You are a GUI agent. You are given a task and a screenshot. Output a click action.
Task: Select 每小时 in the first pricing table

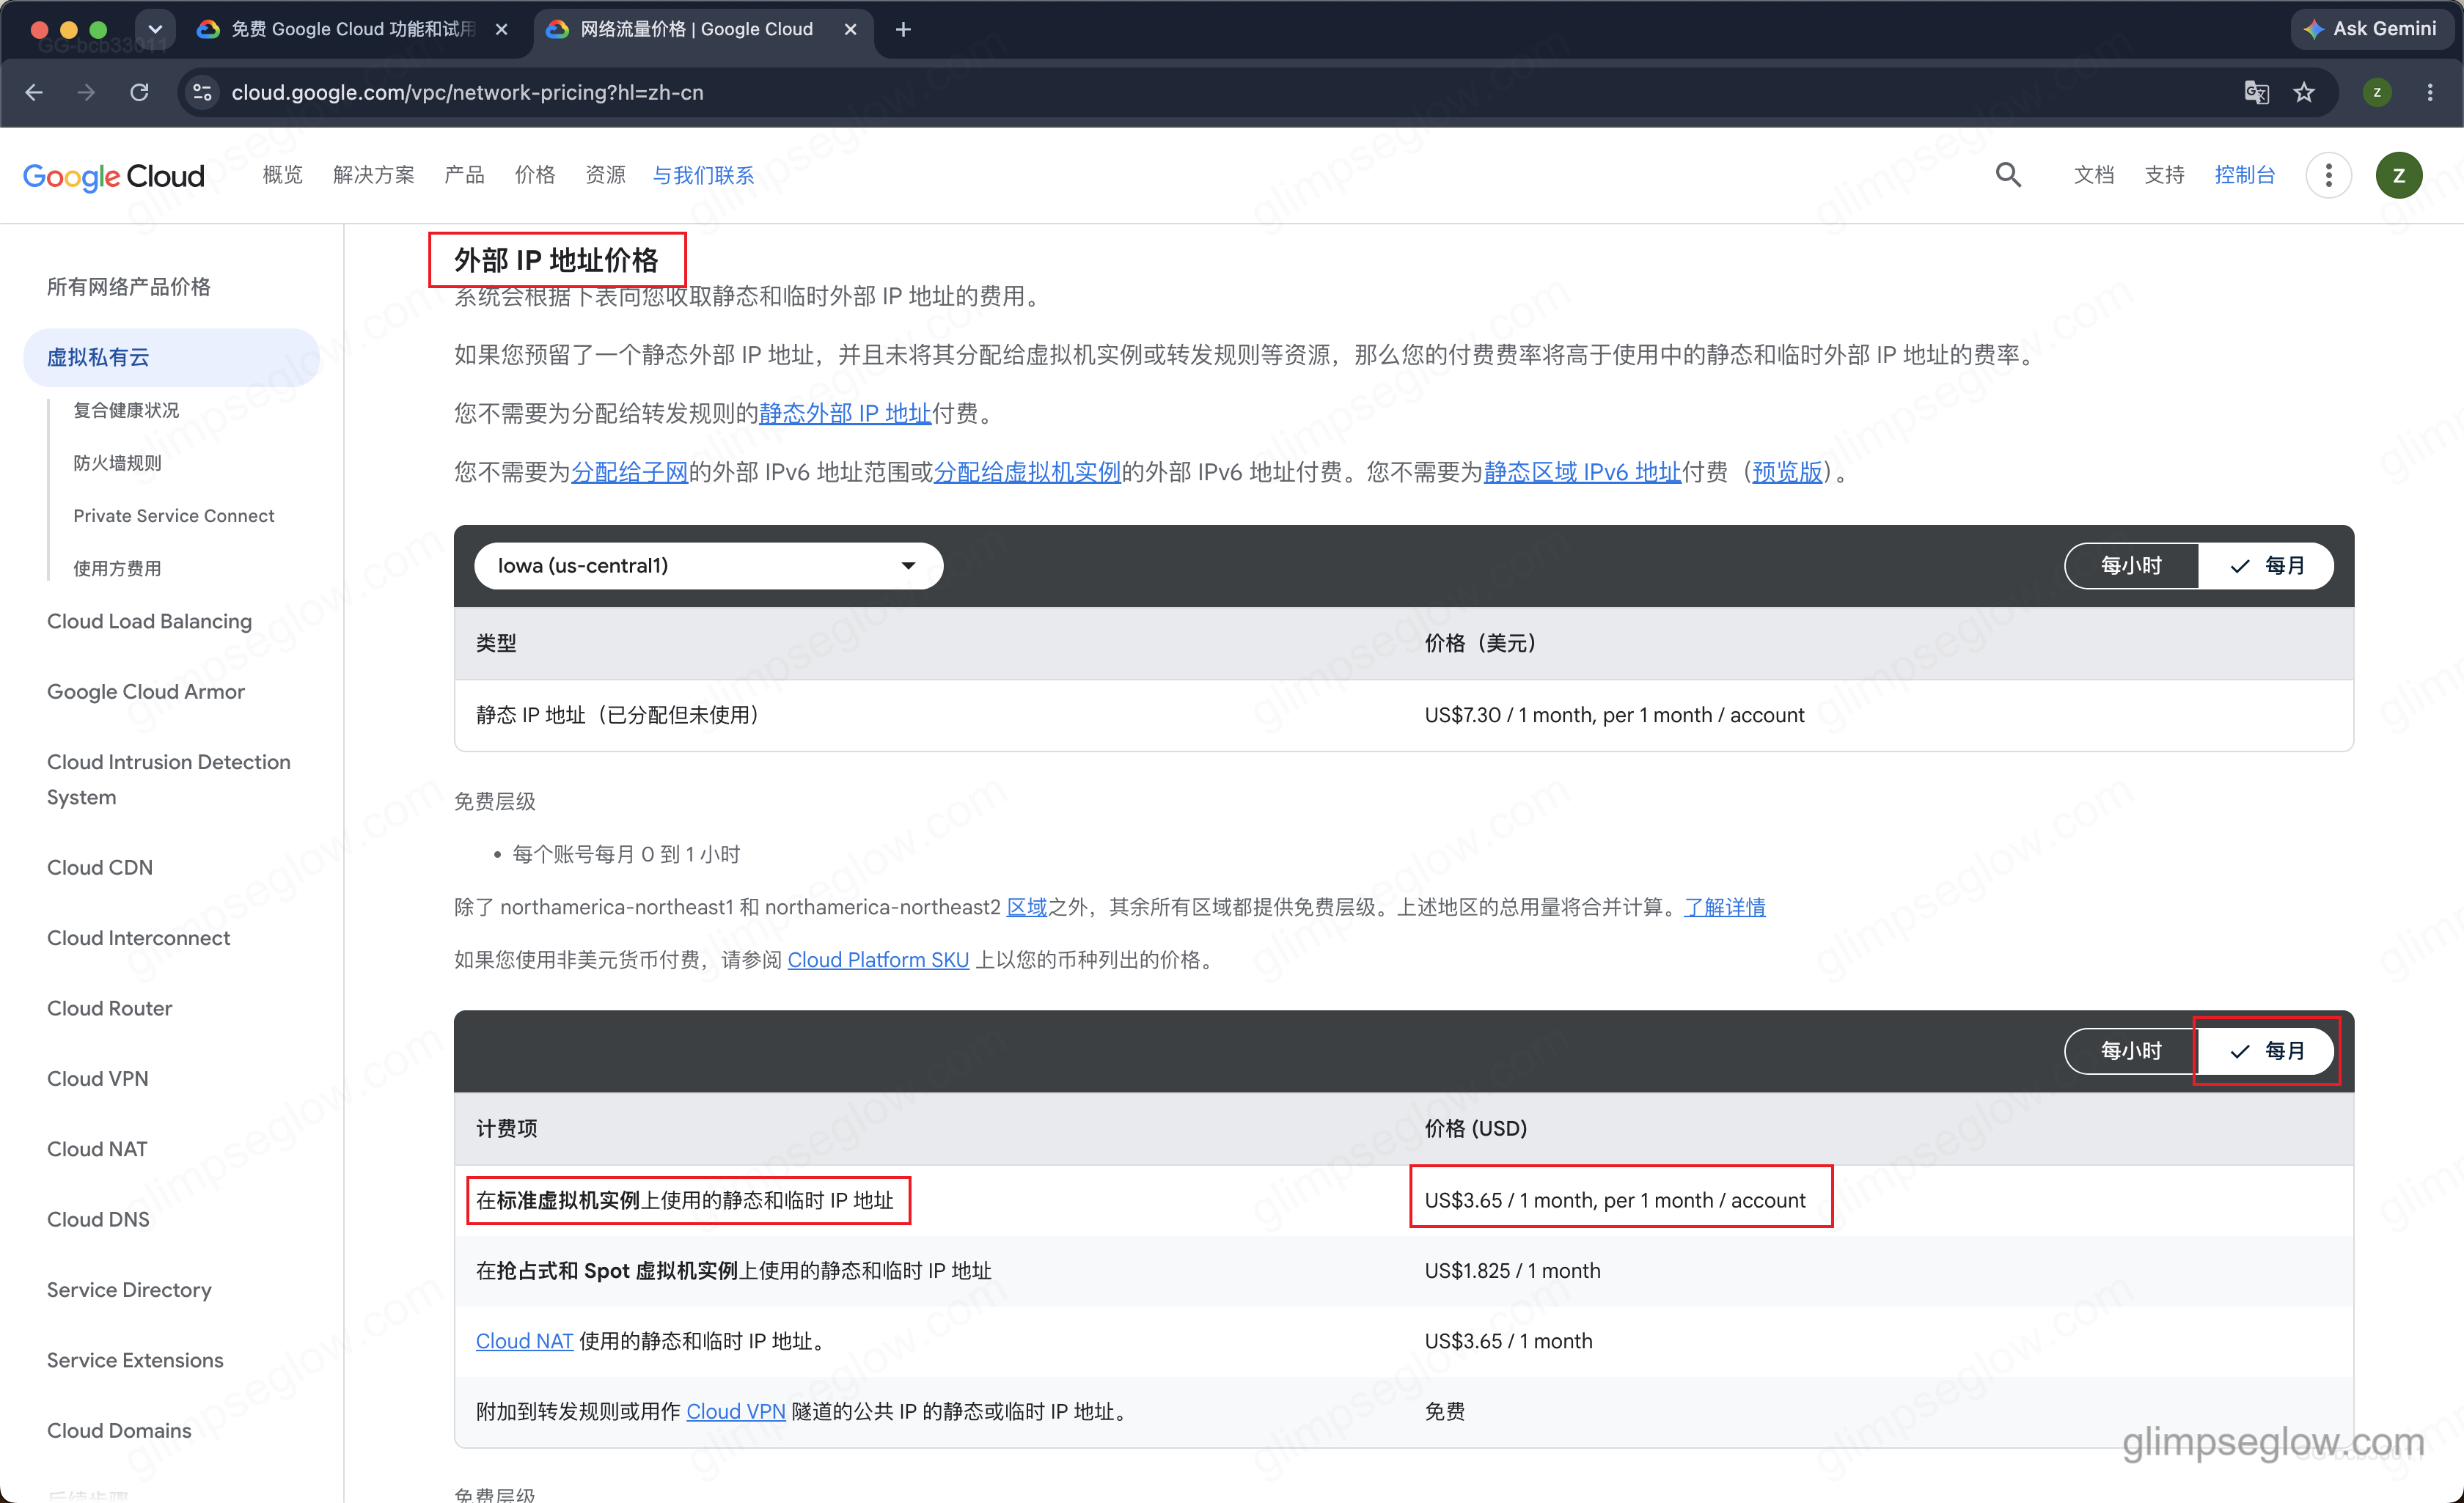pos(2131,566)
